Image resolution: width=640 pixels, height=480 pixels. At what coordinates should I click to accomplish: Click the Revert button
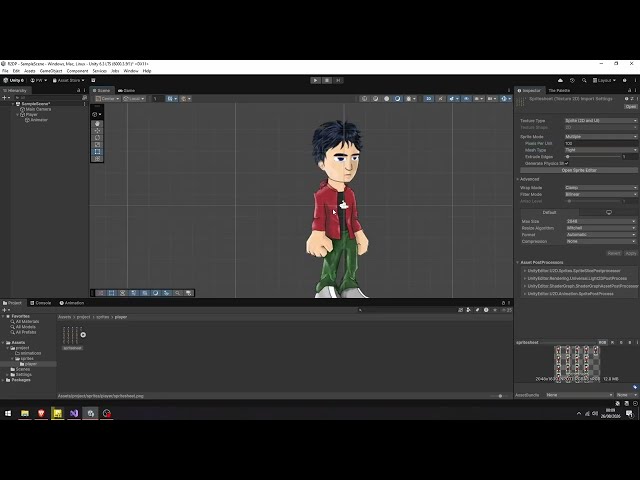[x=613, y=253]
